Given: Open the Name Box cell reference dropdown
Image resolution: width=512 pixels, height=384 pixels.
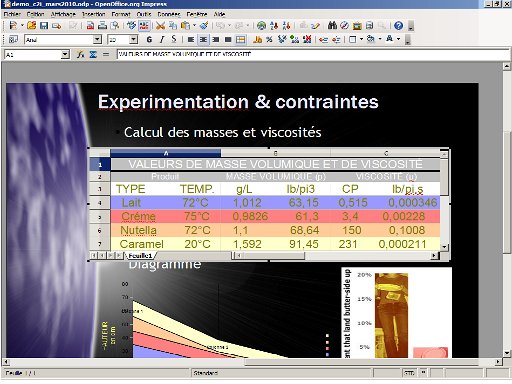Looking at the screenshot, I should tap(65, 54).
